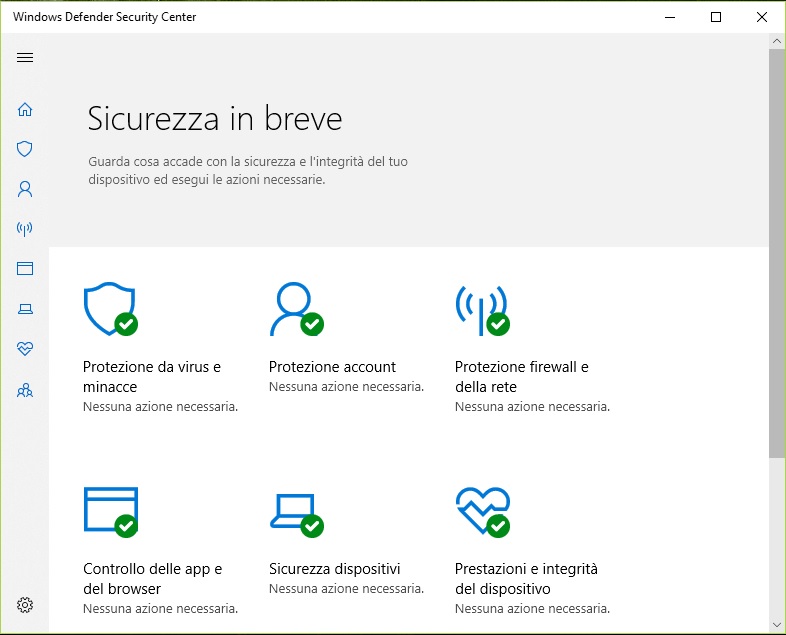
Task: Click the Sicurezza in breve heading
Action: (x=215, y=119)
